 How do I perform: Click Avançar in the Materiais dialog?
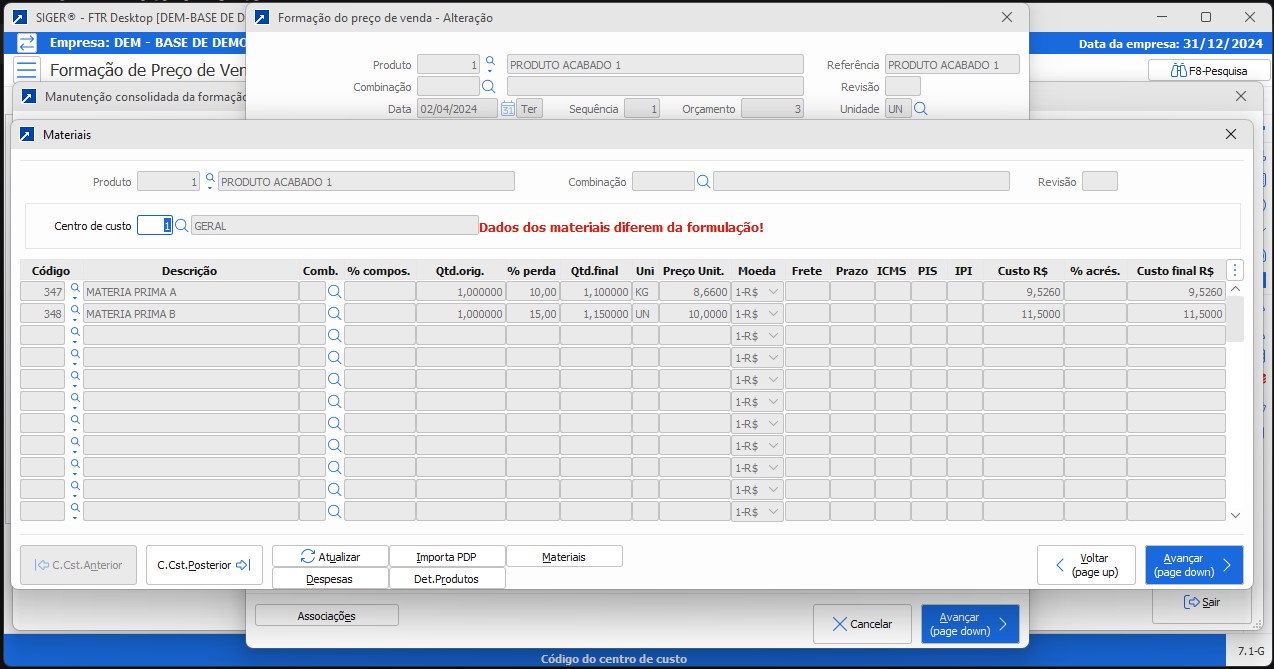[1194, 565]
